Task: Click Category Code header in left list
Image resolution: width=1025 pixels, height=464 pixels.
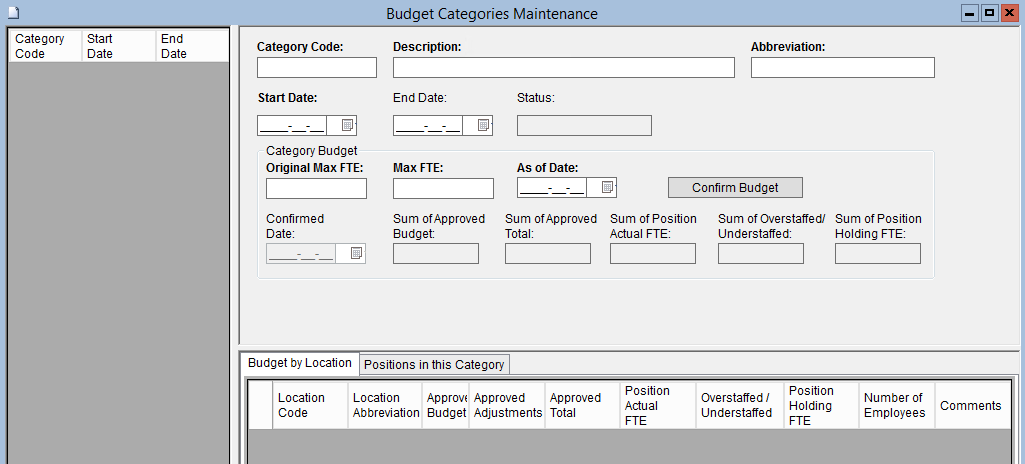Action: tap(44, 46)
